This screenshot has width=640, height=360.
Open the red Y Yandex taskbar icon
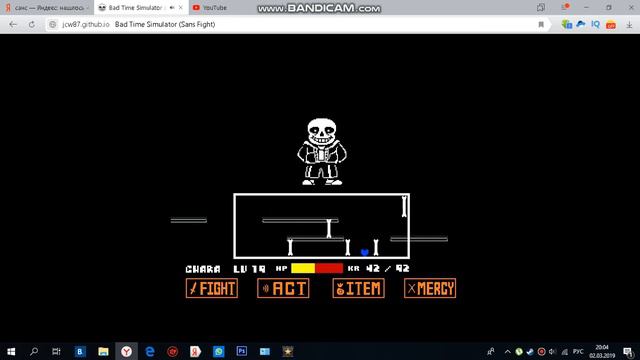coord(196,351)
